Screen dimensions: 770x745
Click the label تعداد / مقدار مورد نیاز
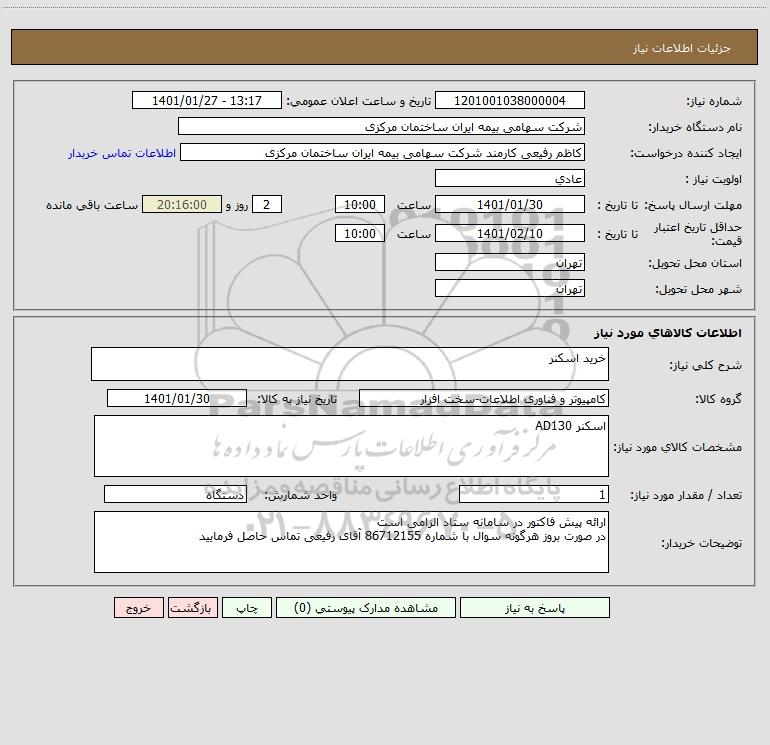(686, 496)
